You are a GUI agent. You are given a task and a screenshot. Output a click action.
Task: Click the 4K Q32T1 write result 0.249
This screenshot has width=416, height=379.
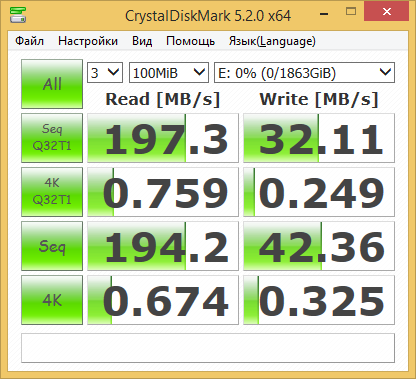tap(319, 192)
